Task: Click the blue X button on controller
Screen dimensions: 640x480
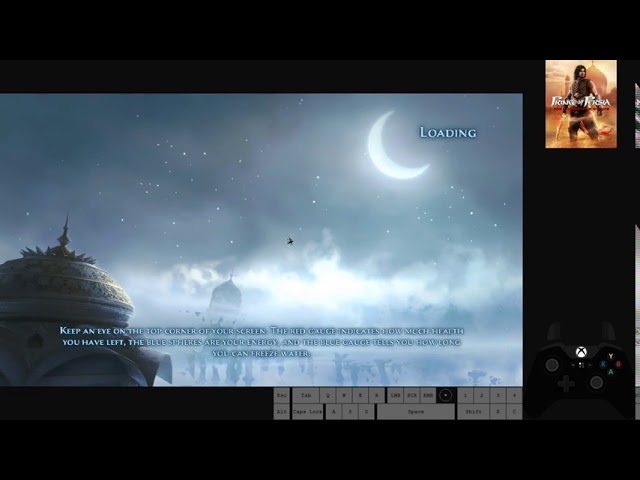Action: tap(603, 364)
